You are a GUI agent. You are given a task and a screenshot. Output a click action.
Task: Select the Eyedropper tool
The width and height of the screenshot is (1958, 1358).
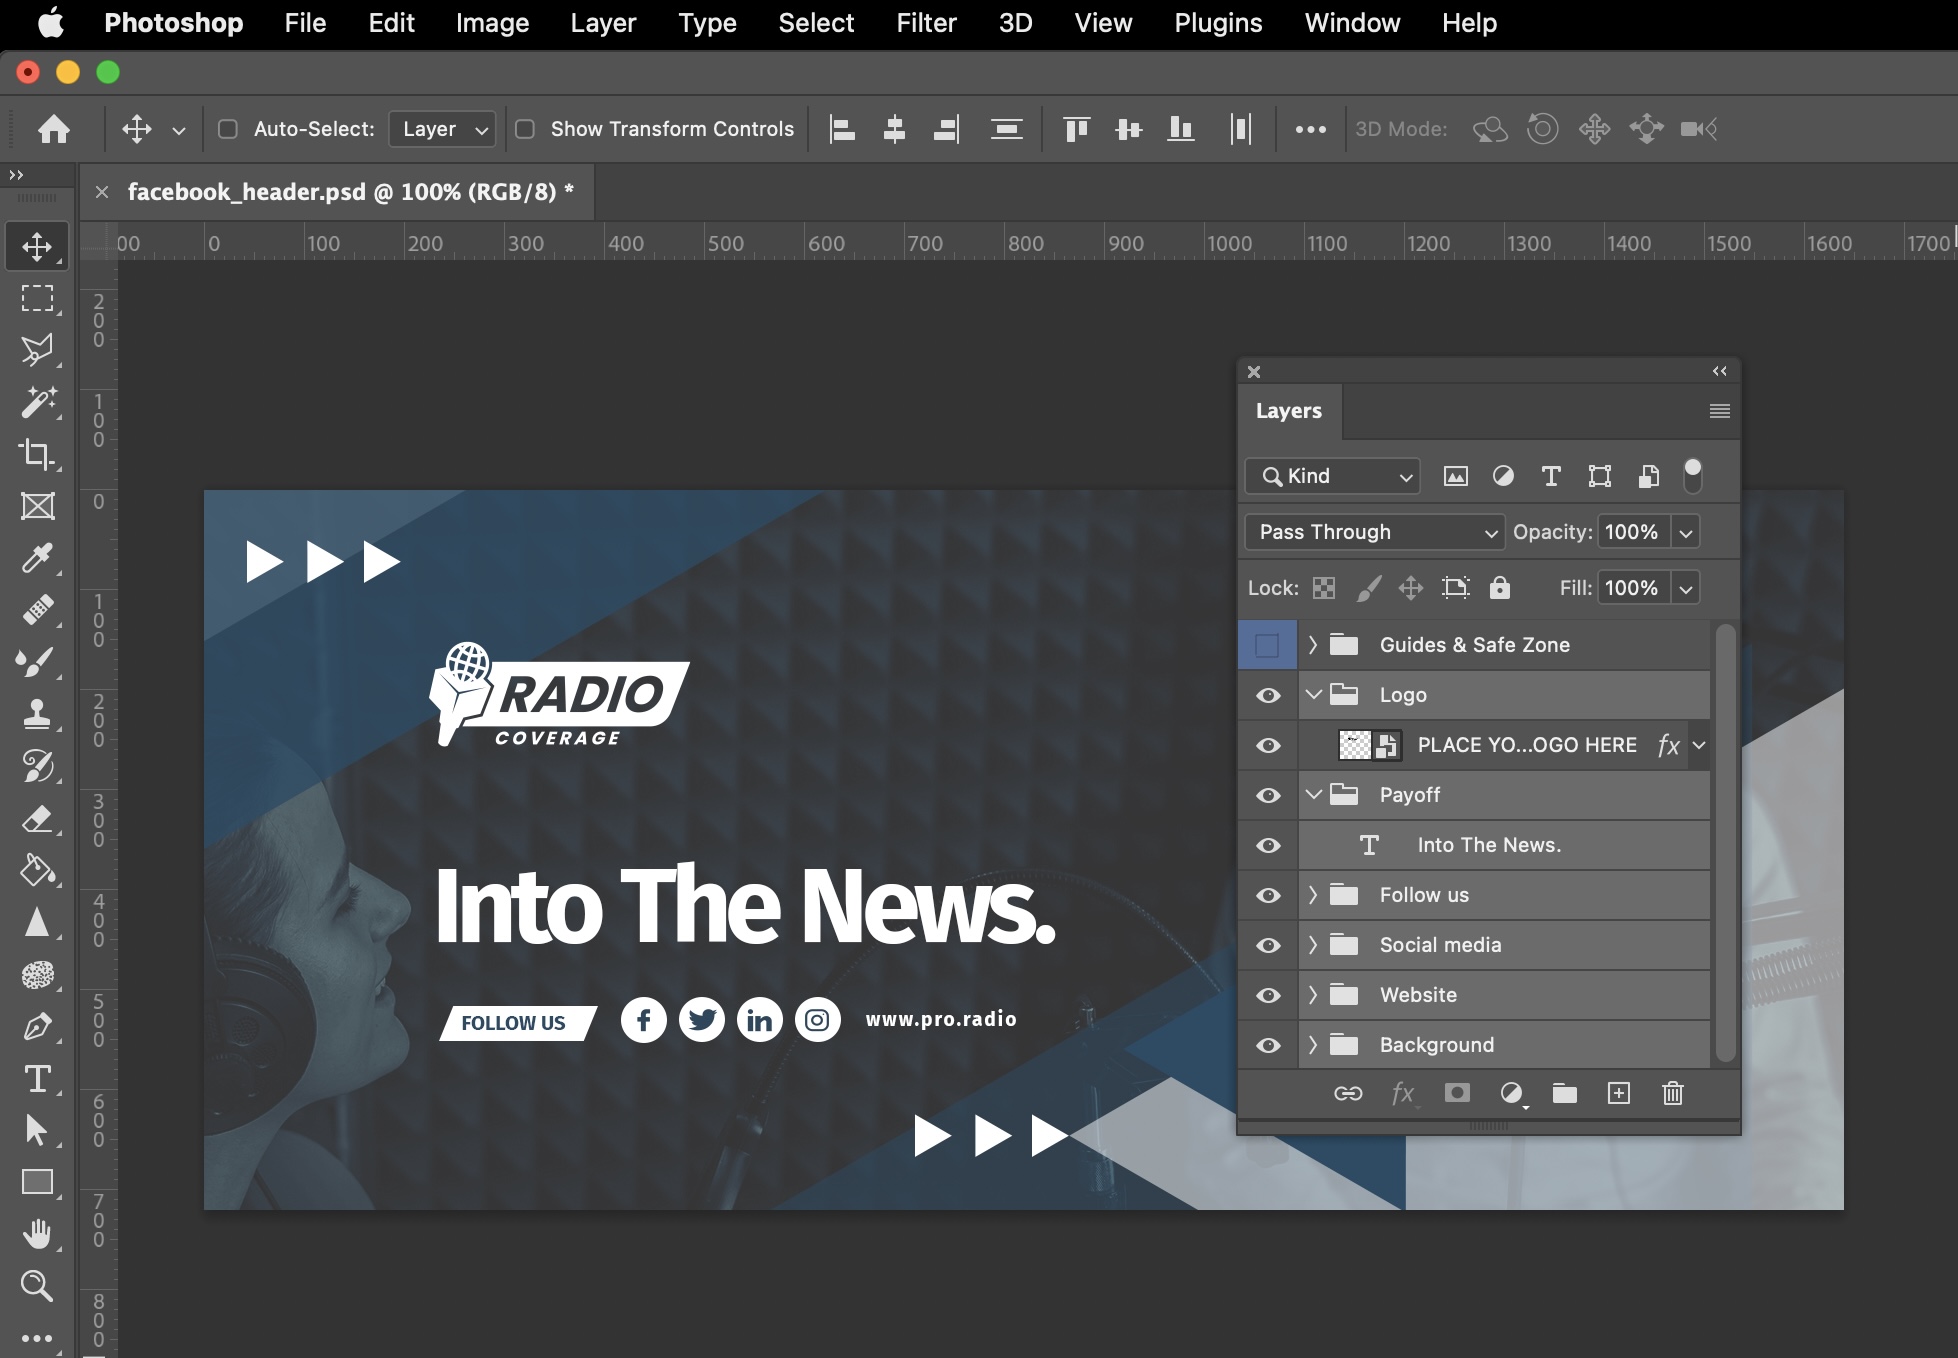(37, 558)
